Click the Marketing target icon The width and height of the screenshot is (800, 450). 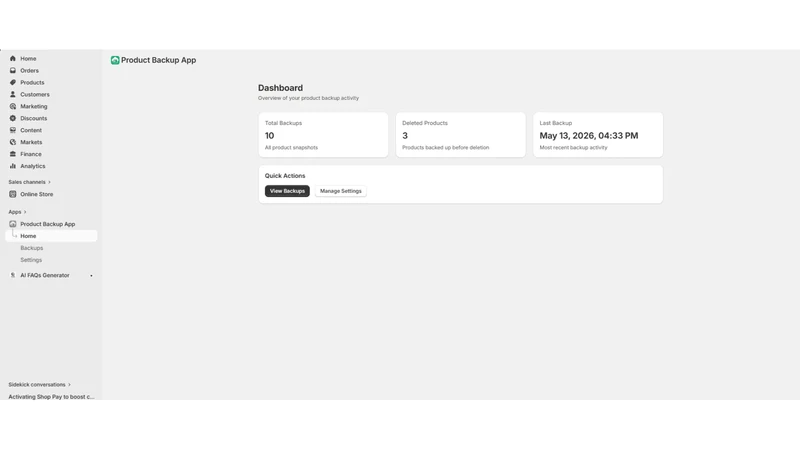pyautogui.click(x=13, y=106)
